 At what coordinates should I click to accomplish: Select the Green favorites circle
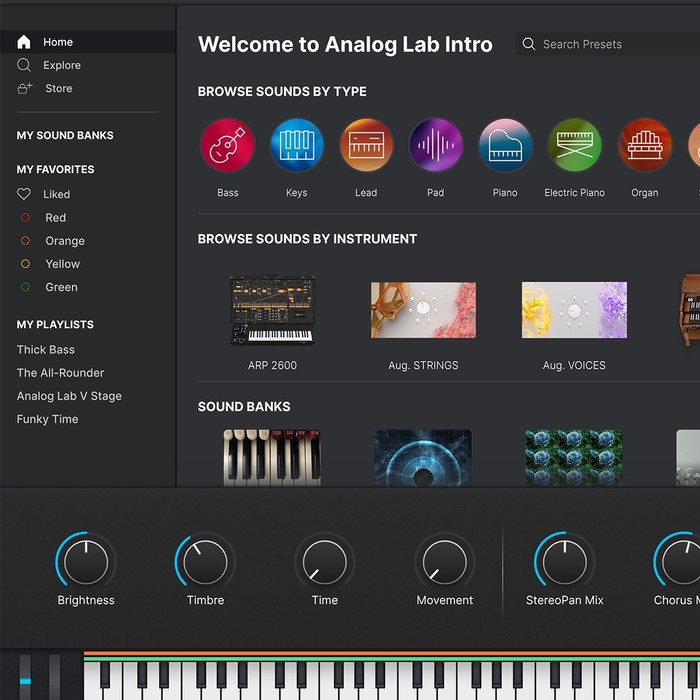point(25,287)
